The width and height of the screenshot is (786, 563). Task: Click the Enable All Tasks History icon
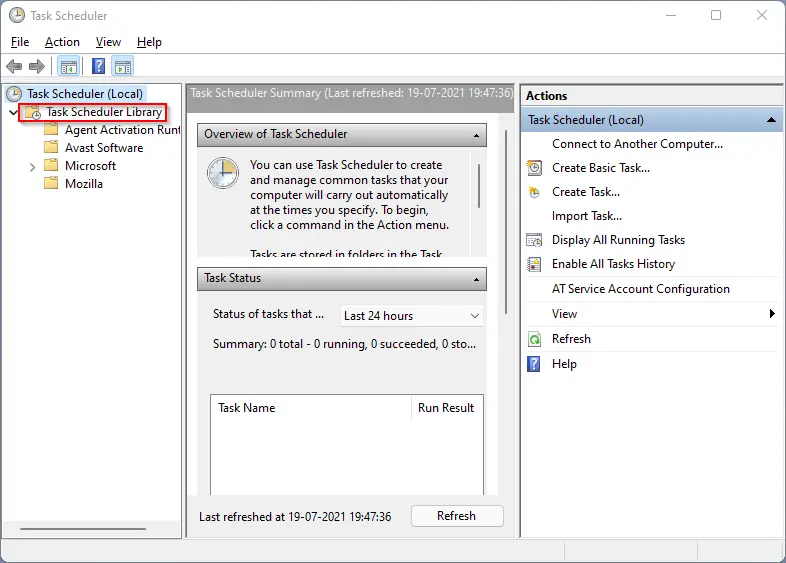point(534,264)
